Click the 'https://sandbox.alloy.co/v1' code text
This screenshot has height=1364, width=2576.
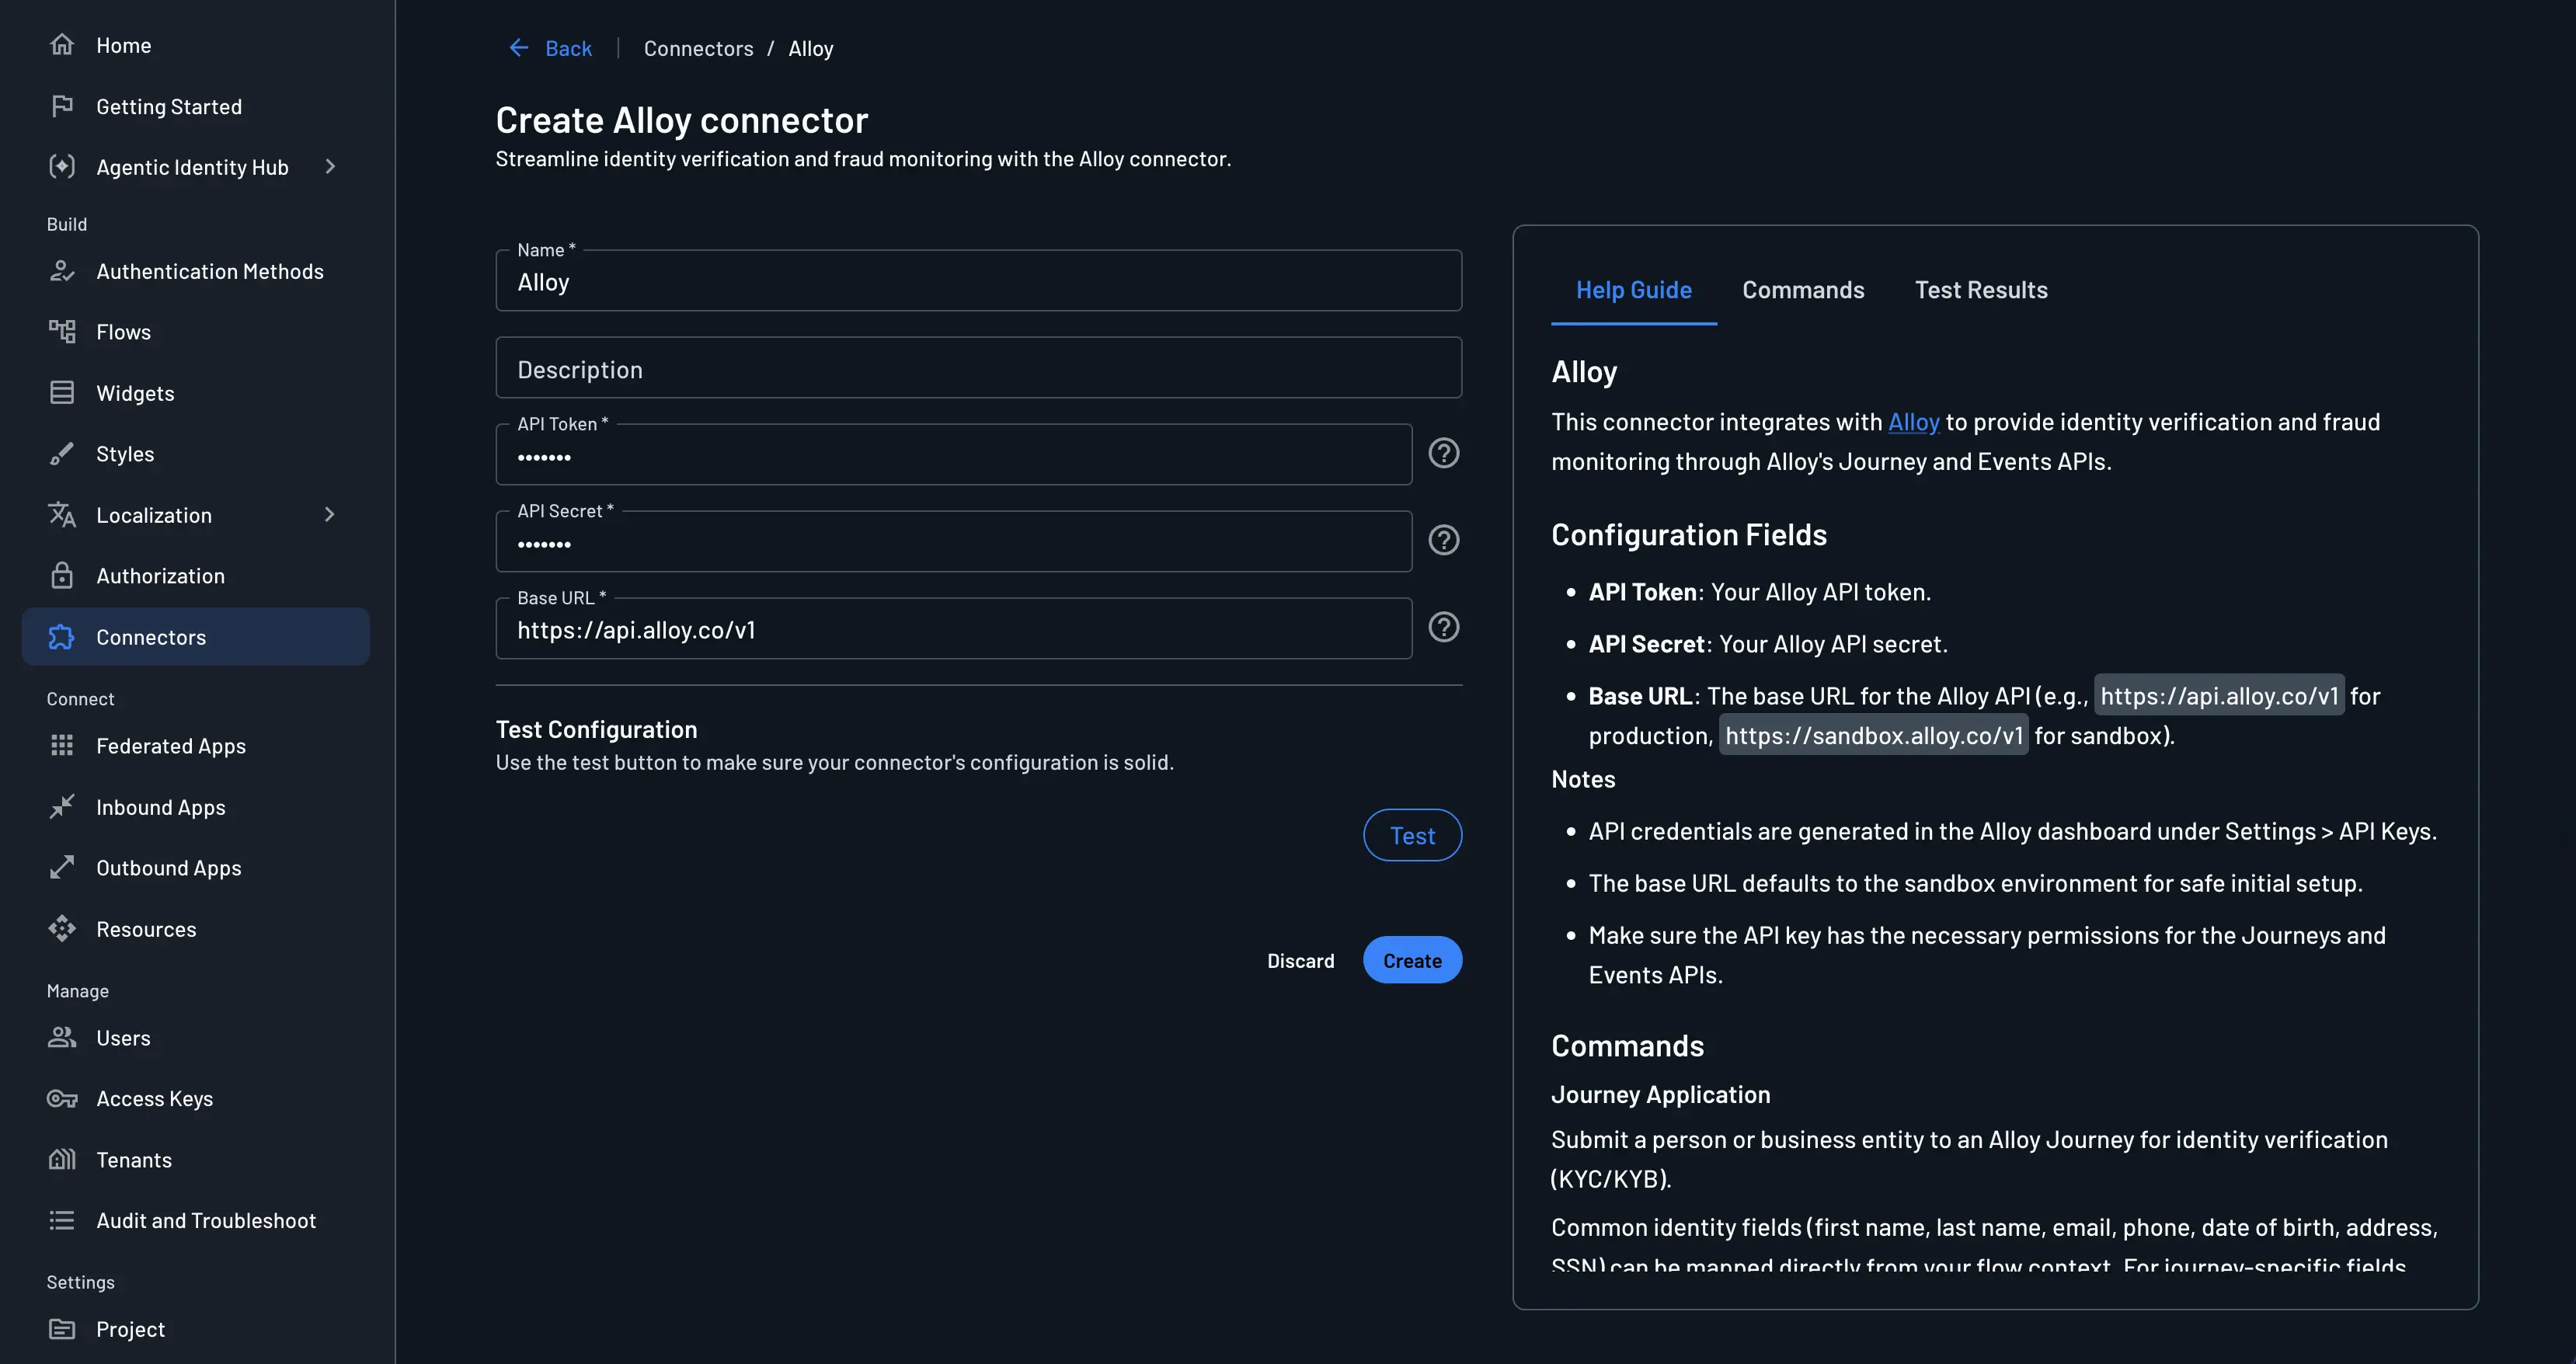[1874, 735]
